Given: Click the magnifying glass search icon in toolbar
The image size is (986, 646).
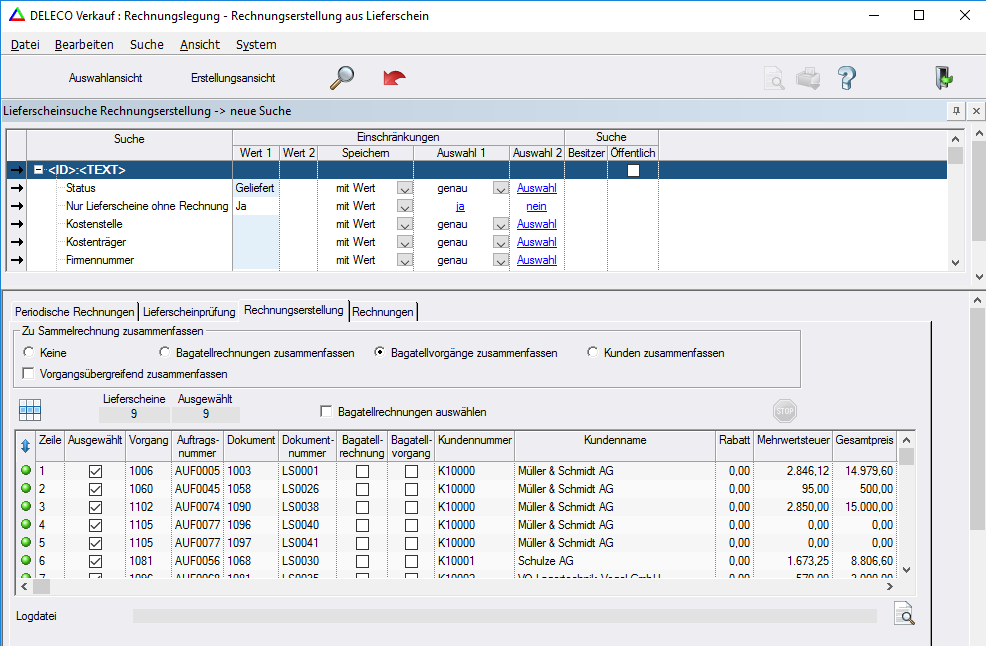Looking at the screenshot, I should click(x=342, y=78).
